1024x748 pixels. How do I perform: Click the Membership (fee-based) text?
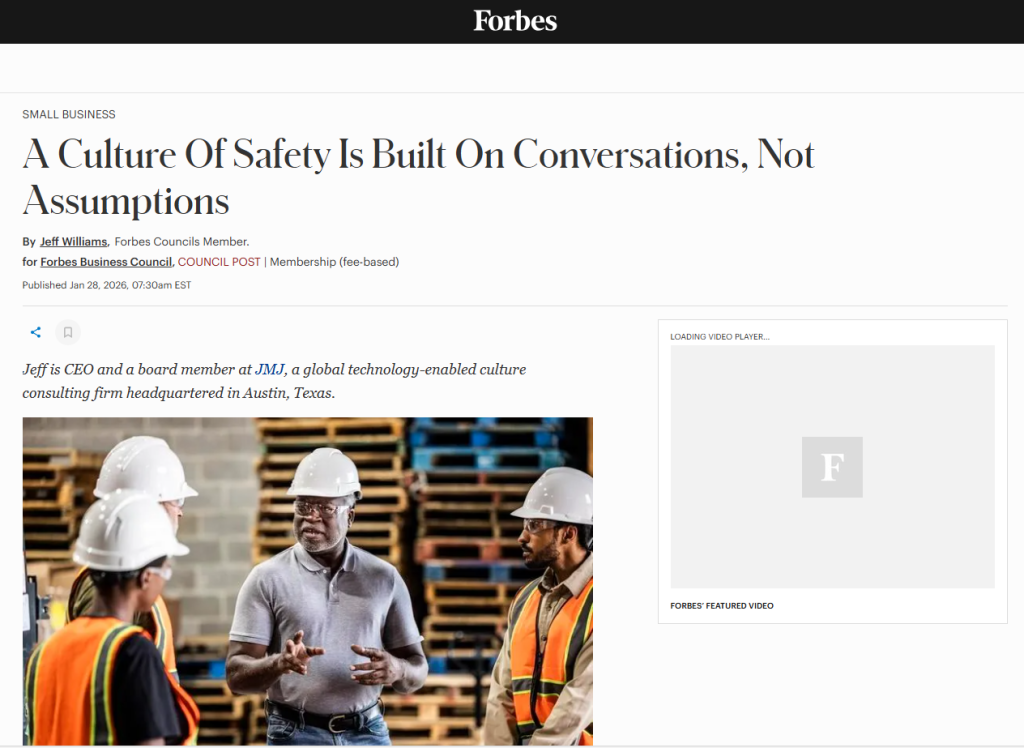click(x=332, y=261)
